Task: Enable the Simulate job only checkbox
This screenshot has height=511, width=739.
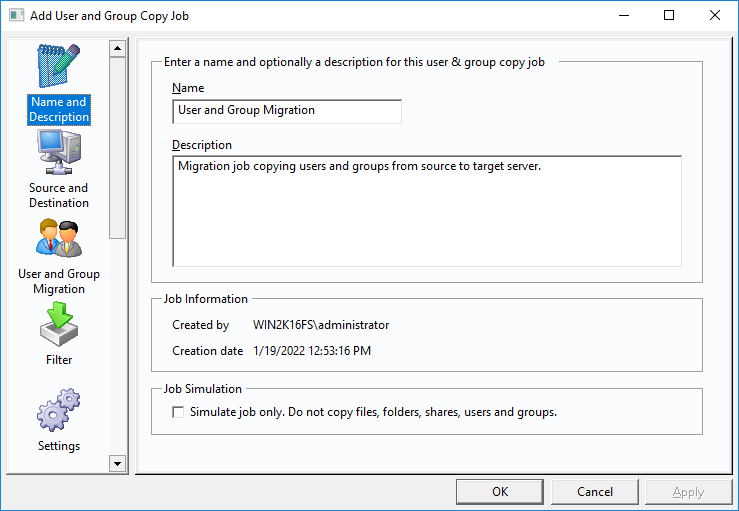Action: [x=178, y=412]
